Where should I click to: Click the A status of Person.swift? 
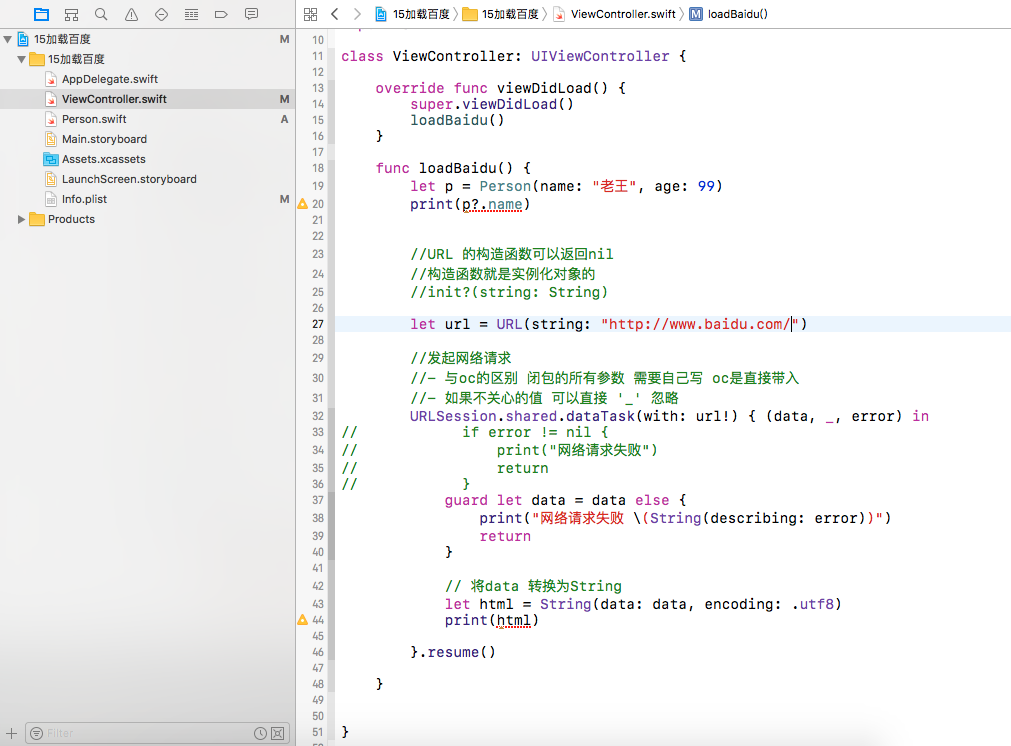[284, 119]
